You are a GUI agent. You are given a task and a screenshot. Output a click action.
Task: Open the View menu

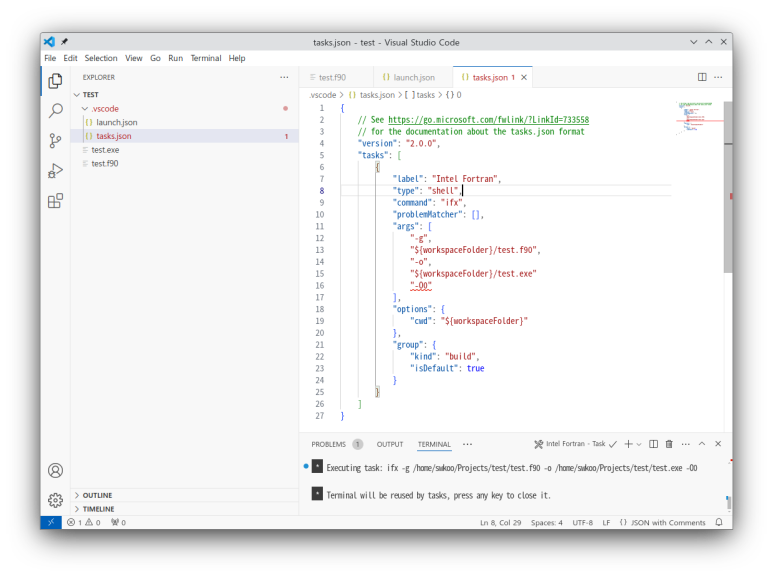[134, 58]
